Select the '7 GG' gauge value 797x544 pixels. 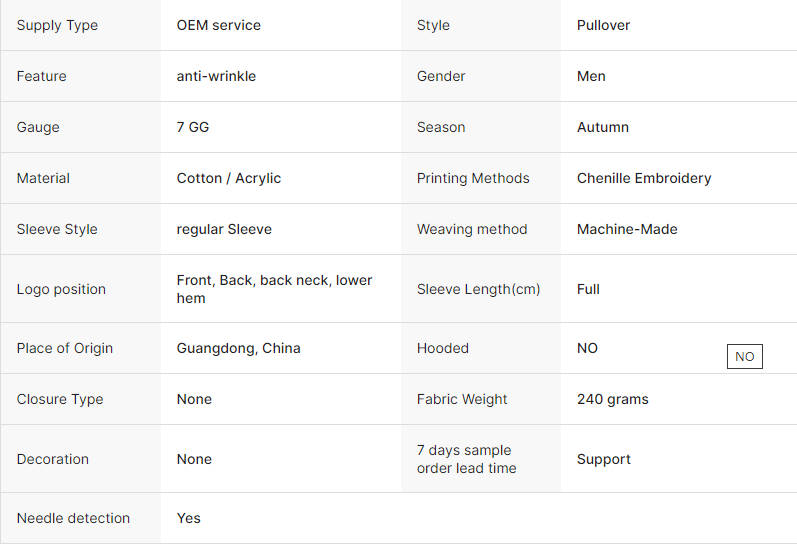coord(193,127)
